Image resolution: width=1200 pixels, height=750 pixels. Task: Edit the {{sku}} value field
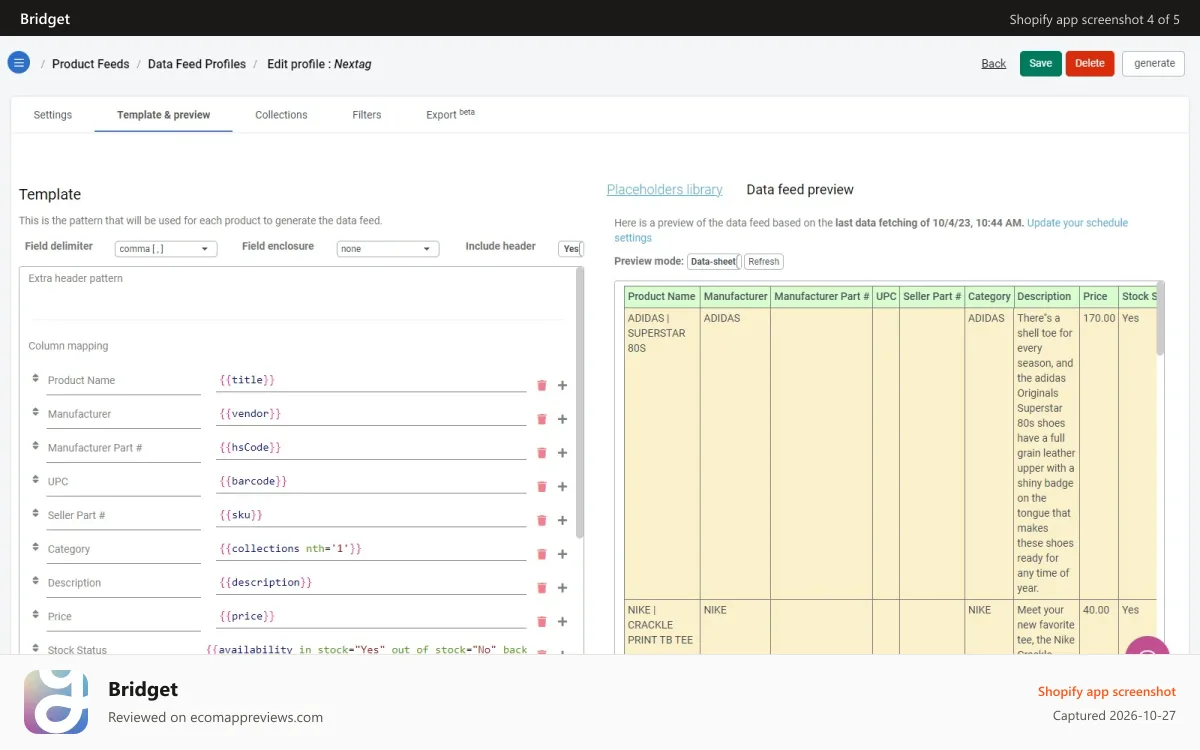371,515
